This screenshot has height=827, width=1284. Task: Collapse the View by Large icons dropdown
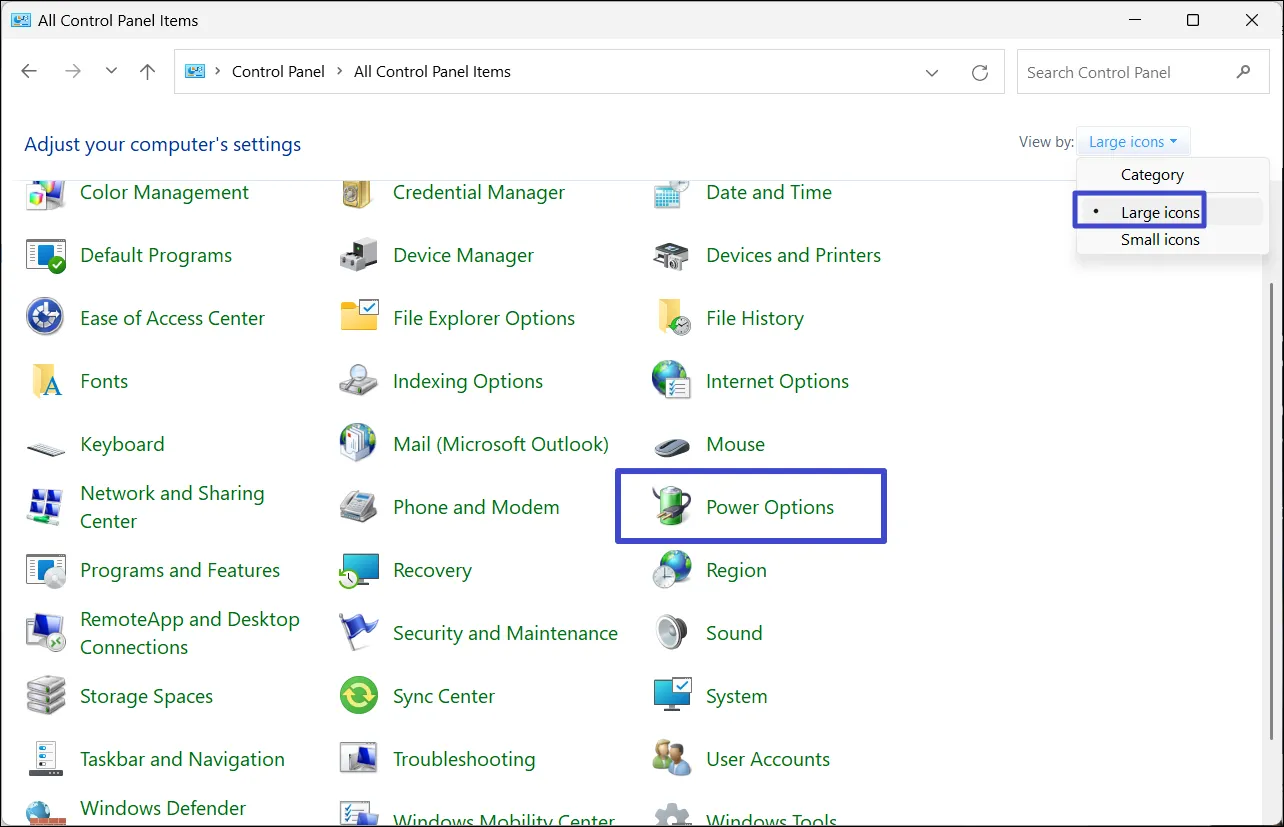coord(1132,142)
